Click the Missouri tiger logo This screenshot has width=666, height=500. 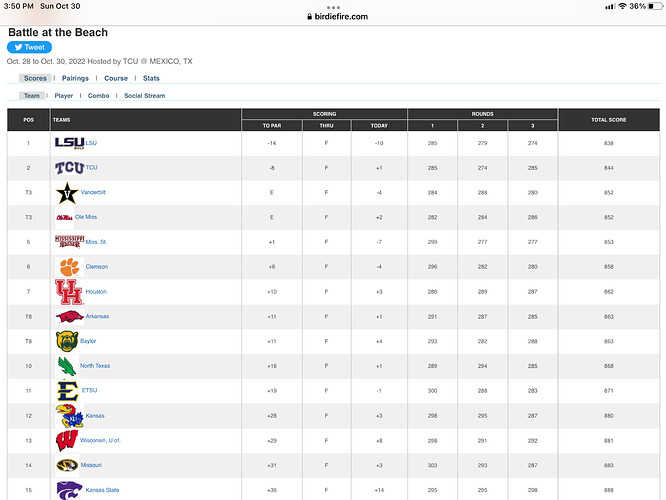pos(67,465)
